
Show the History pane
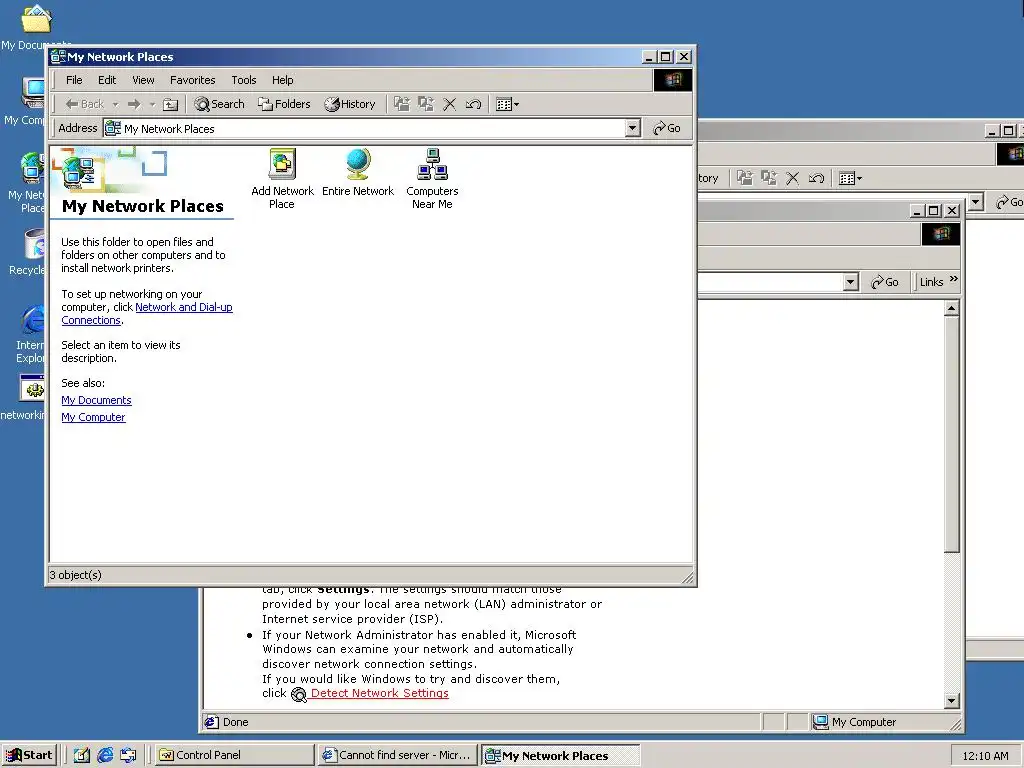(350, 104)
